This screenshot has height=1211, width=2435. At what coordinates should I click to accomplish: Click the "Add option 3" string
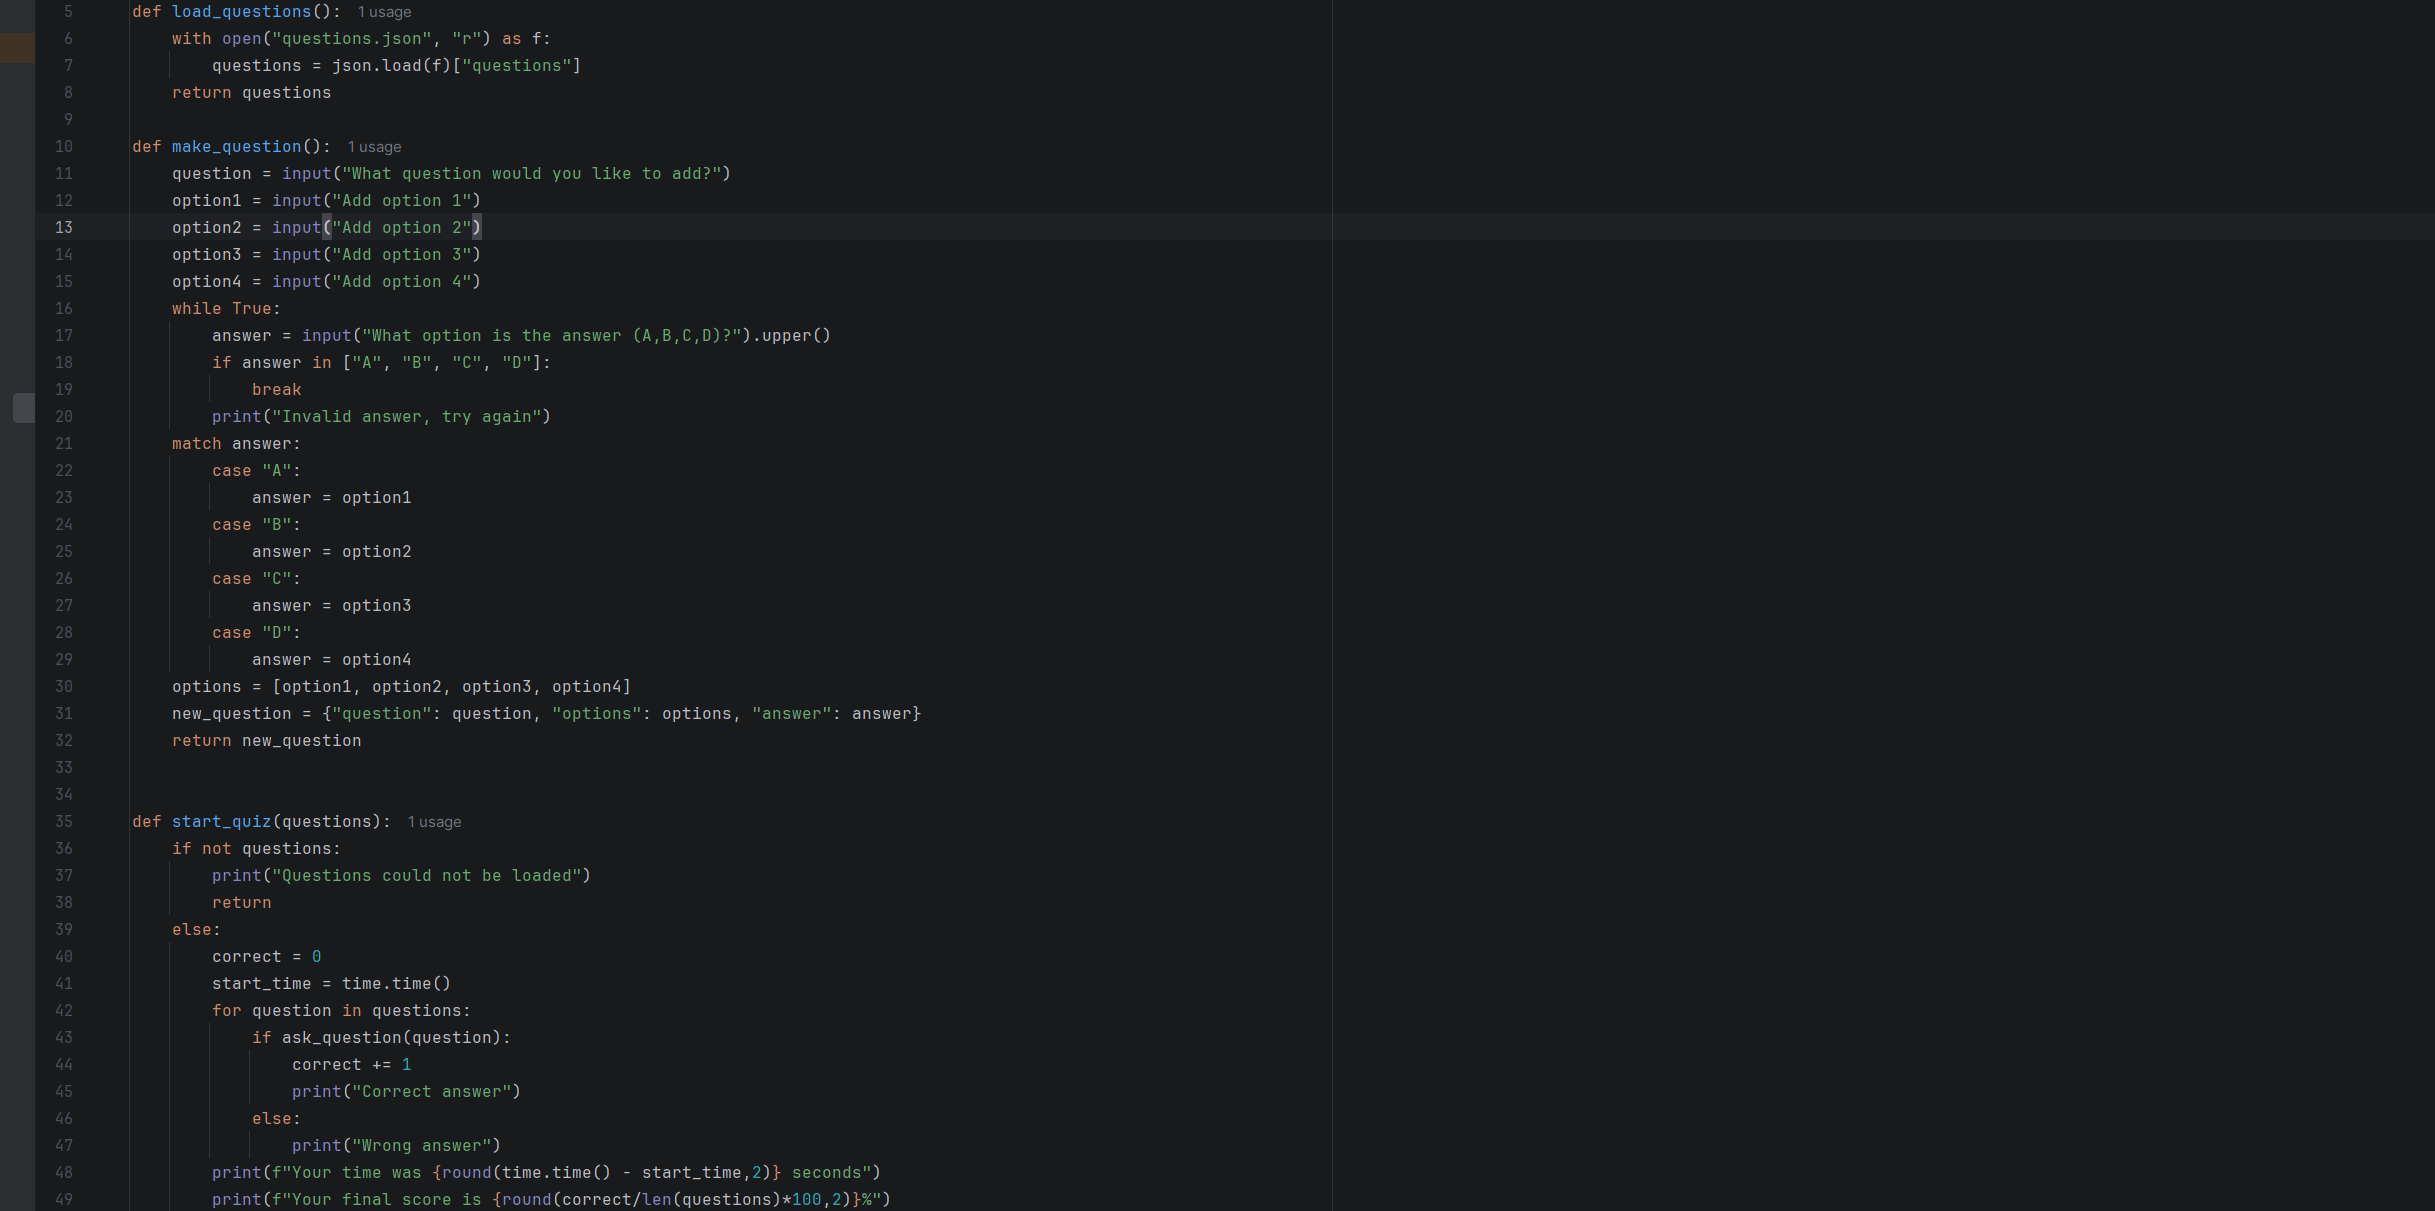point(401,255)
